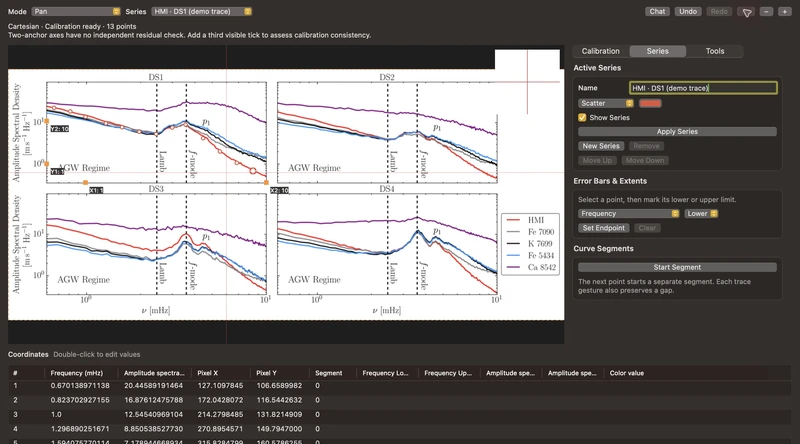Image resolution: width=800 pixels, height=444 pixels.
Task: Click Apply Series
Action: pos(677,132)
